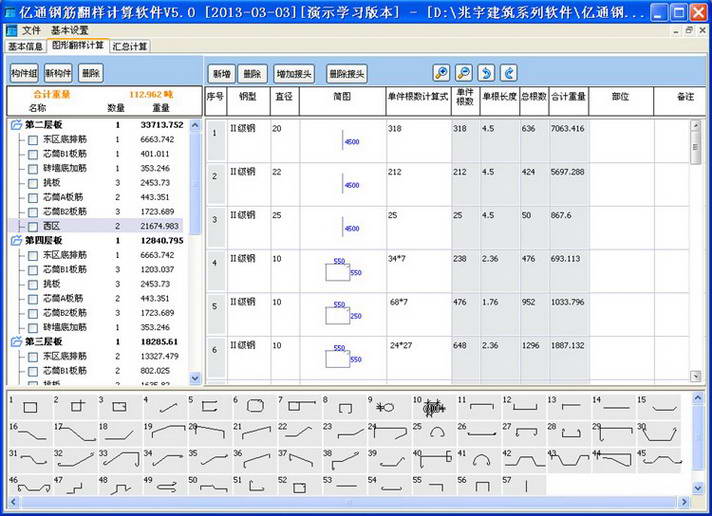
Task: Select rebar shape number 41 semicircle arch
Action: pyautogui.click(x=480, y=460)
